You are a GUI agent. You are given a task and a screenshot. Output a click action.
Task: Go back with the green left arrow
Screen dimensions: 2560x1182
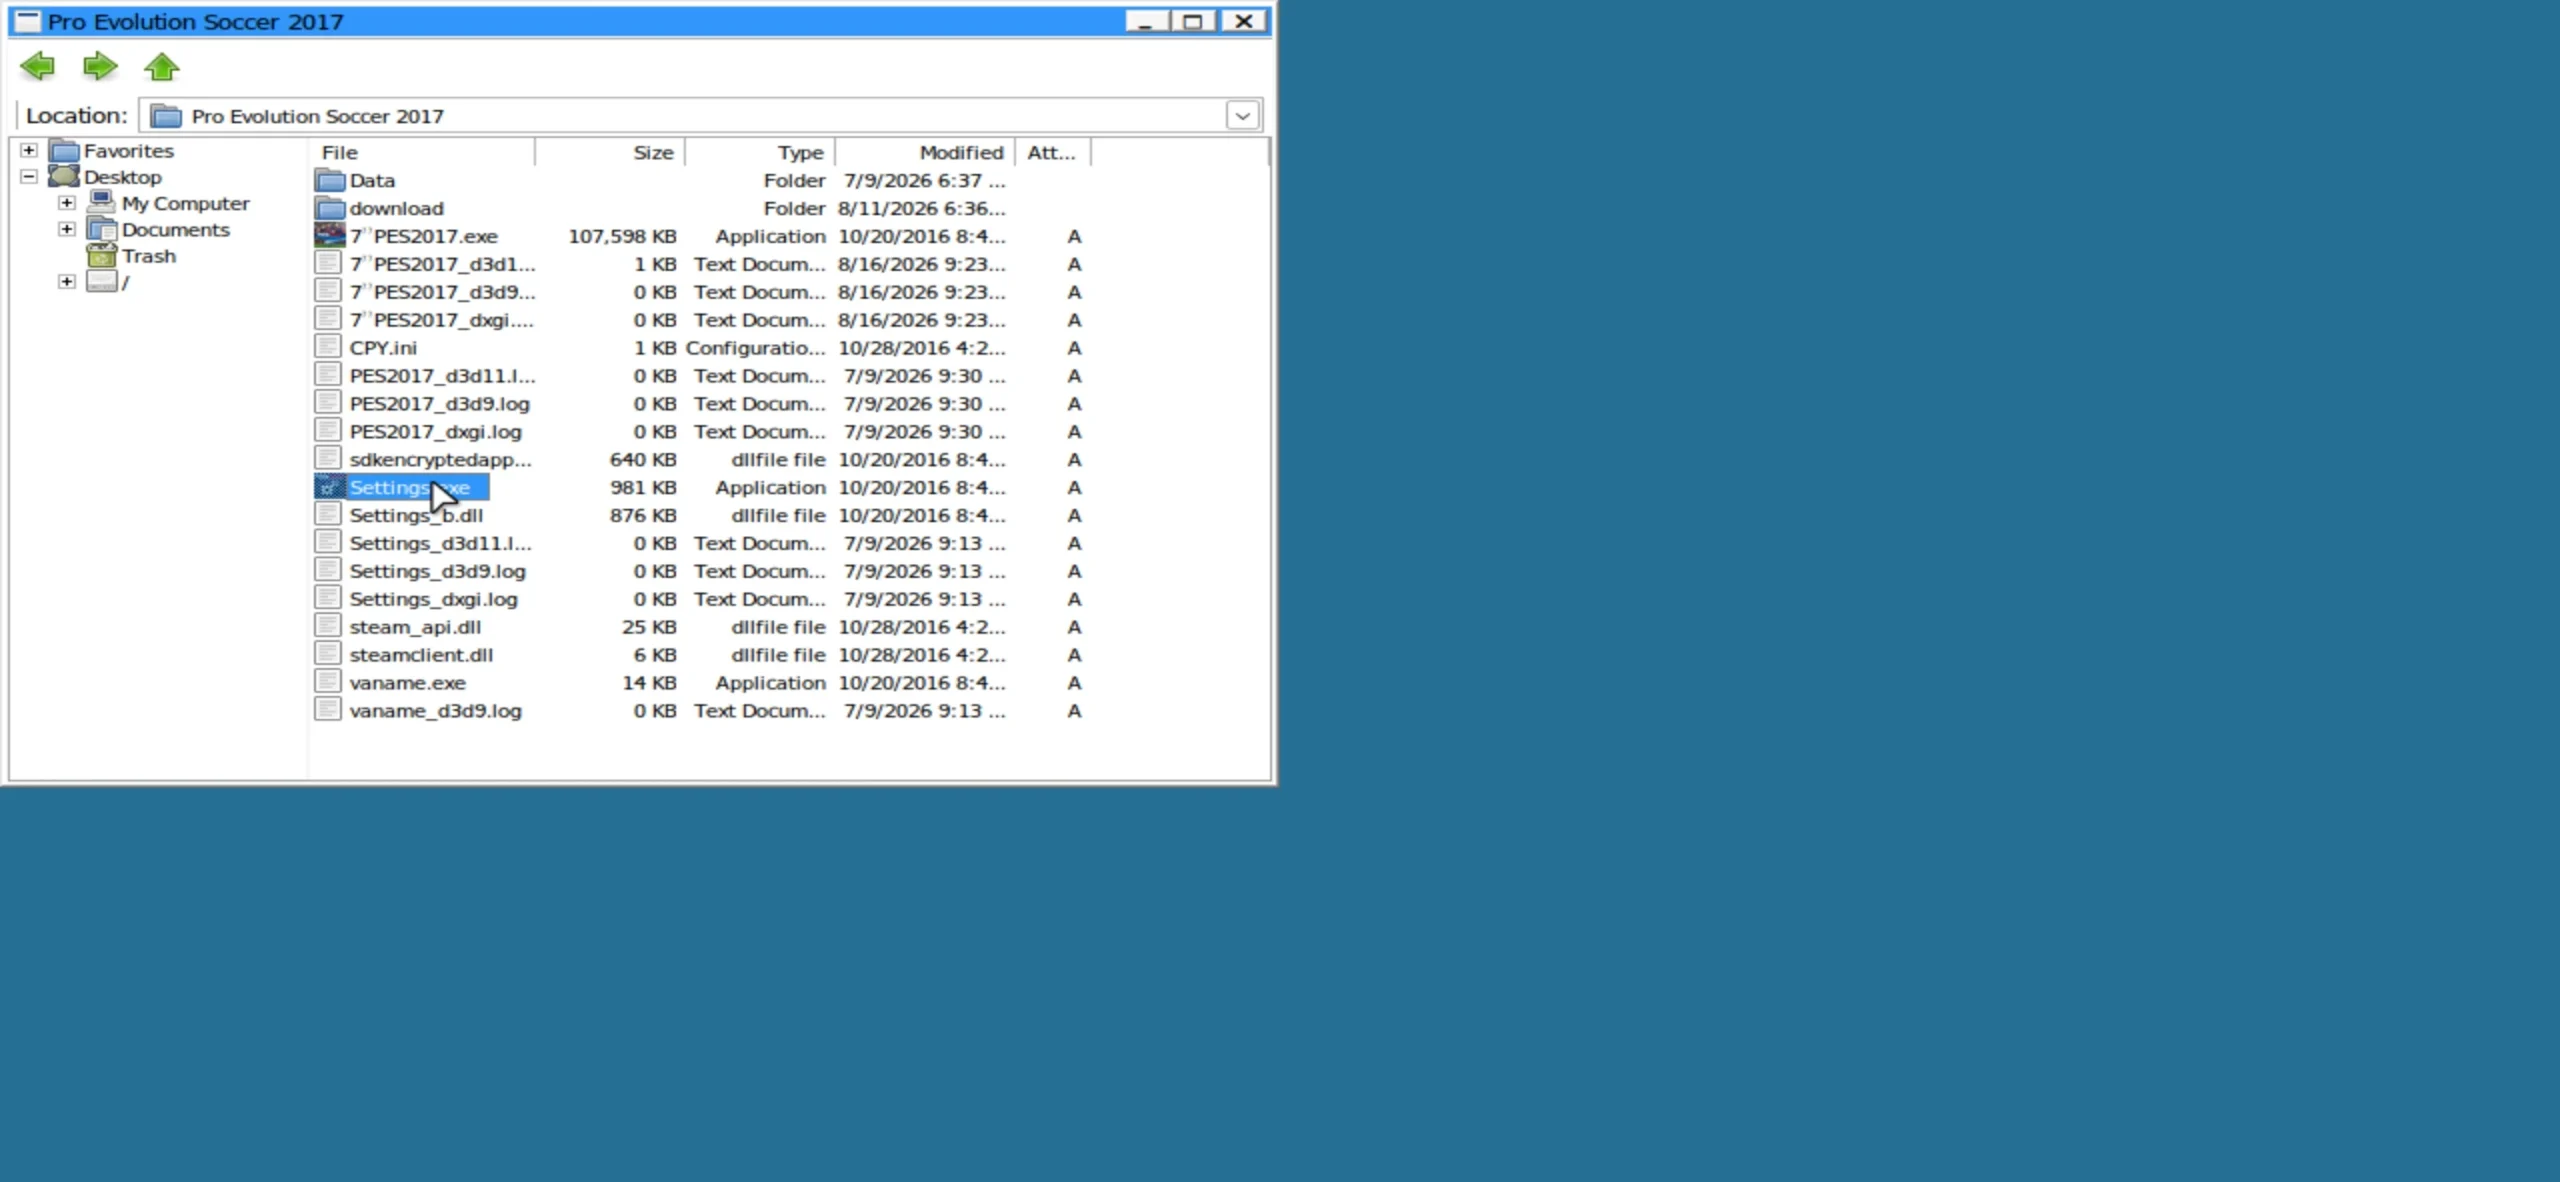click(x=38, y=67)
